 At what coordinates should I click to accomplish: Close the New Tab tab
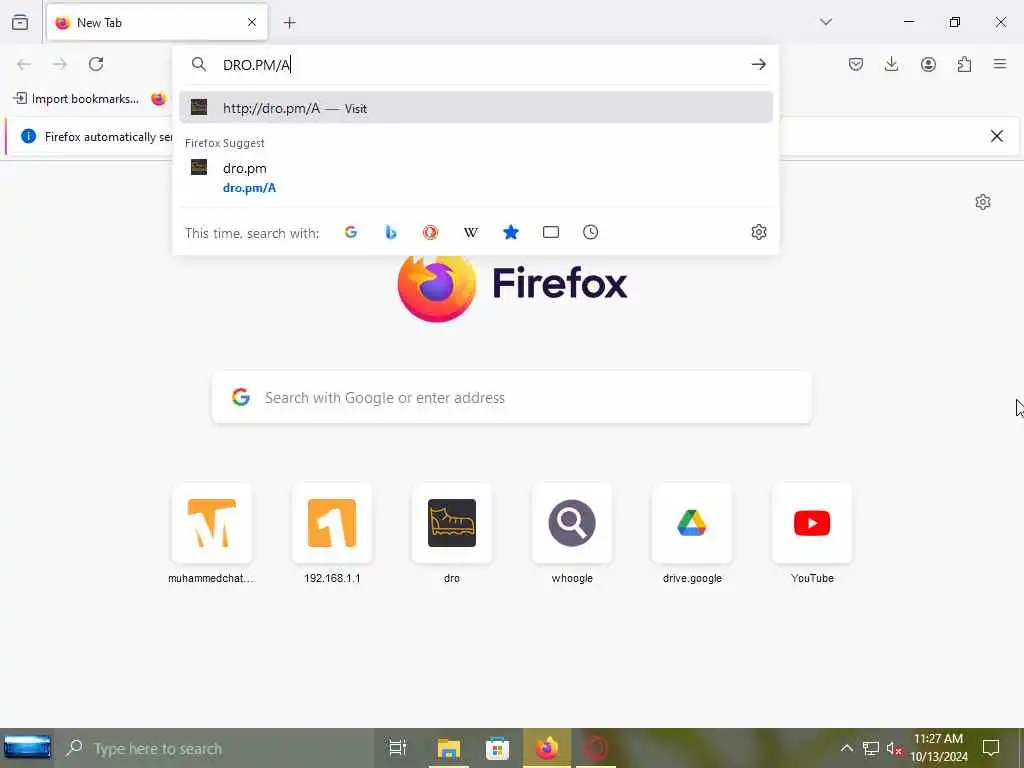point(252,23)
